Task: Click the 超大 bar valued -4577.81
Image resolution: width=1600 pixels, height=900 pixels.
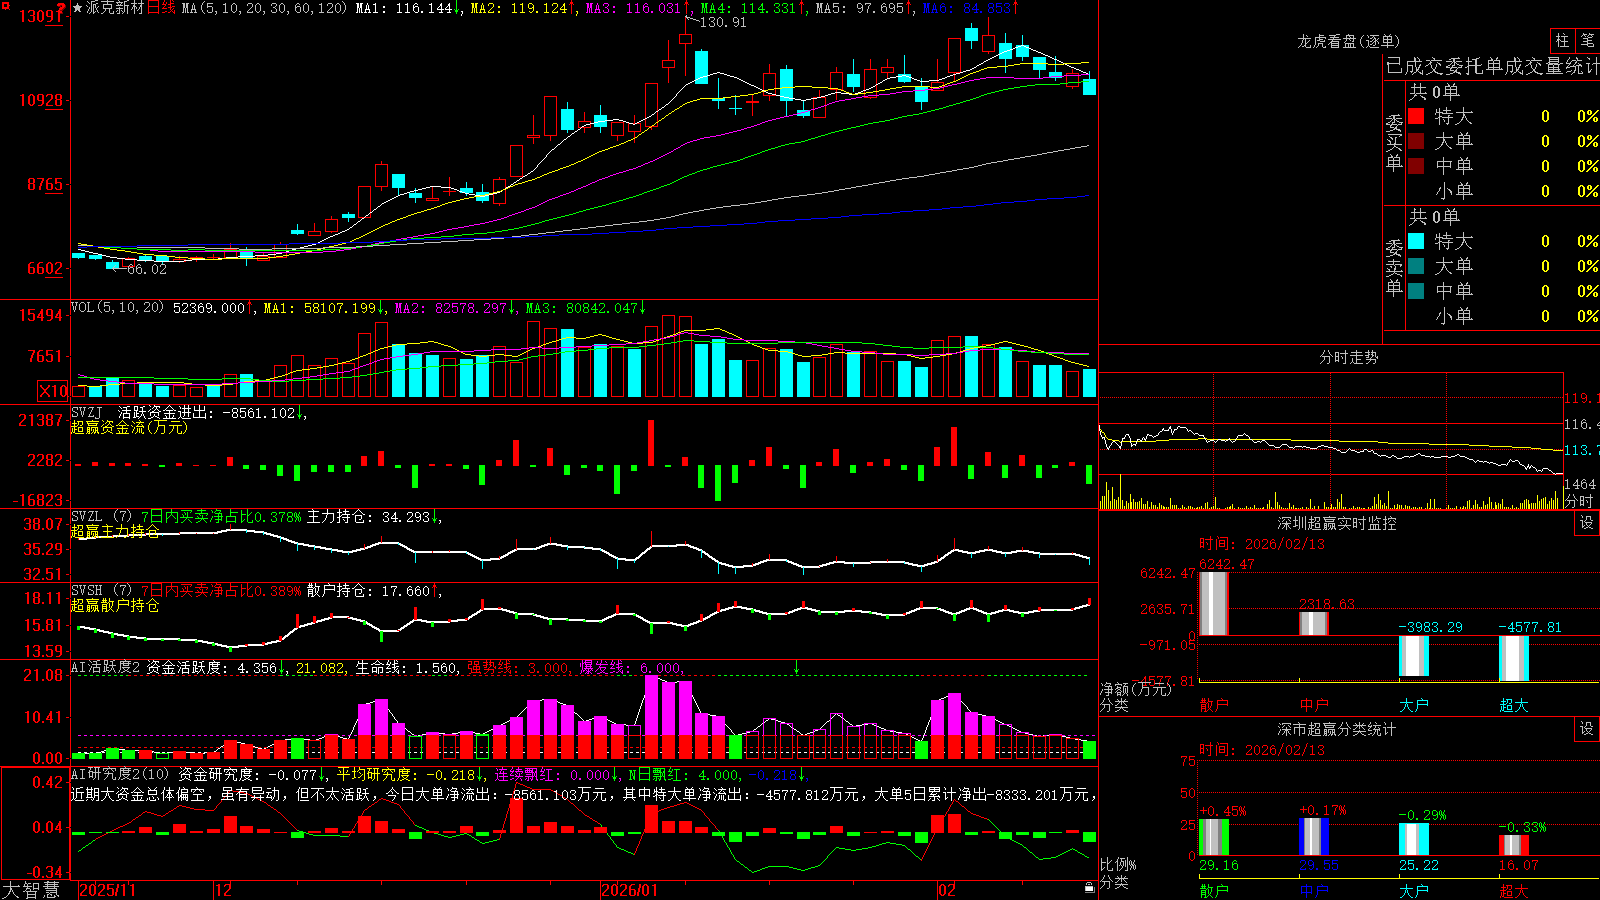Action: pyautogui.click(x=1514, y=658)
